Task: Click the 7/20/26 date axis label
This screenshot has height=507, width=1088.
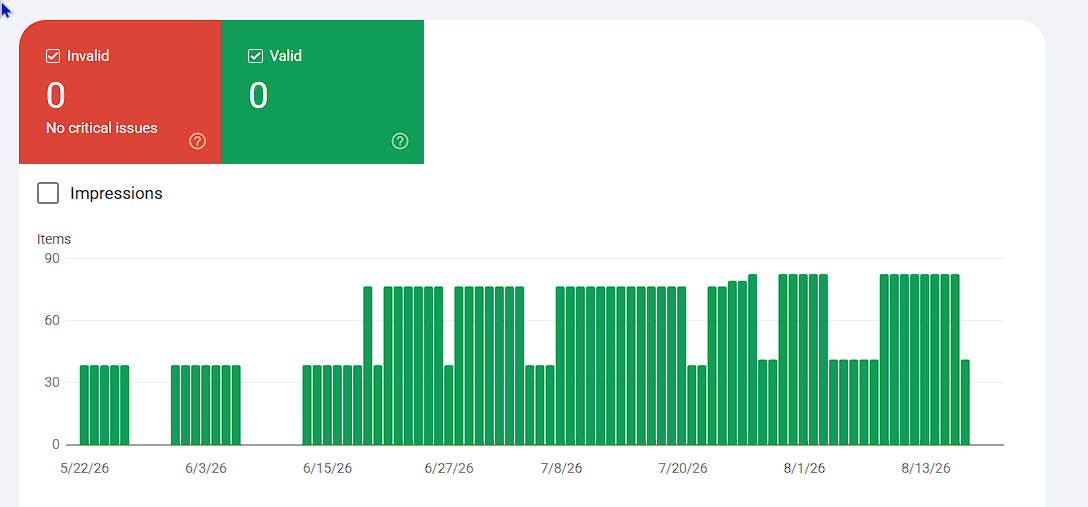Action: pyautogui.click(x=683, y=469)
